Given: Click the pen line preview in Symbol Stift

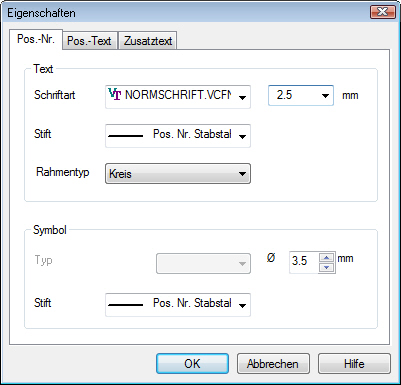Looking at the screenshot, I should coord(126,305).
